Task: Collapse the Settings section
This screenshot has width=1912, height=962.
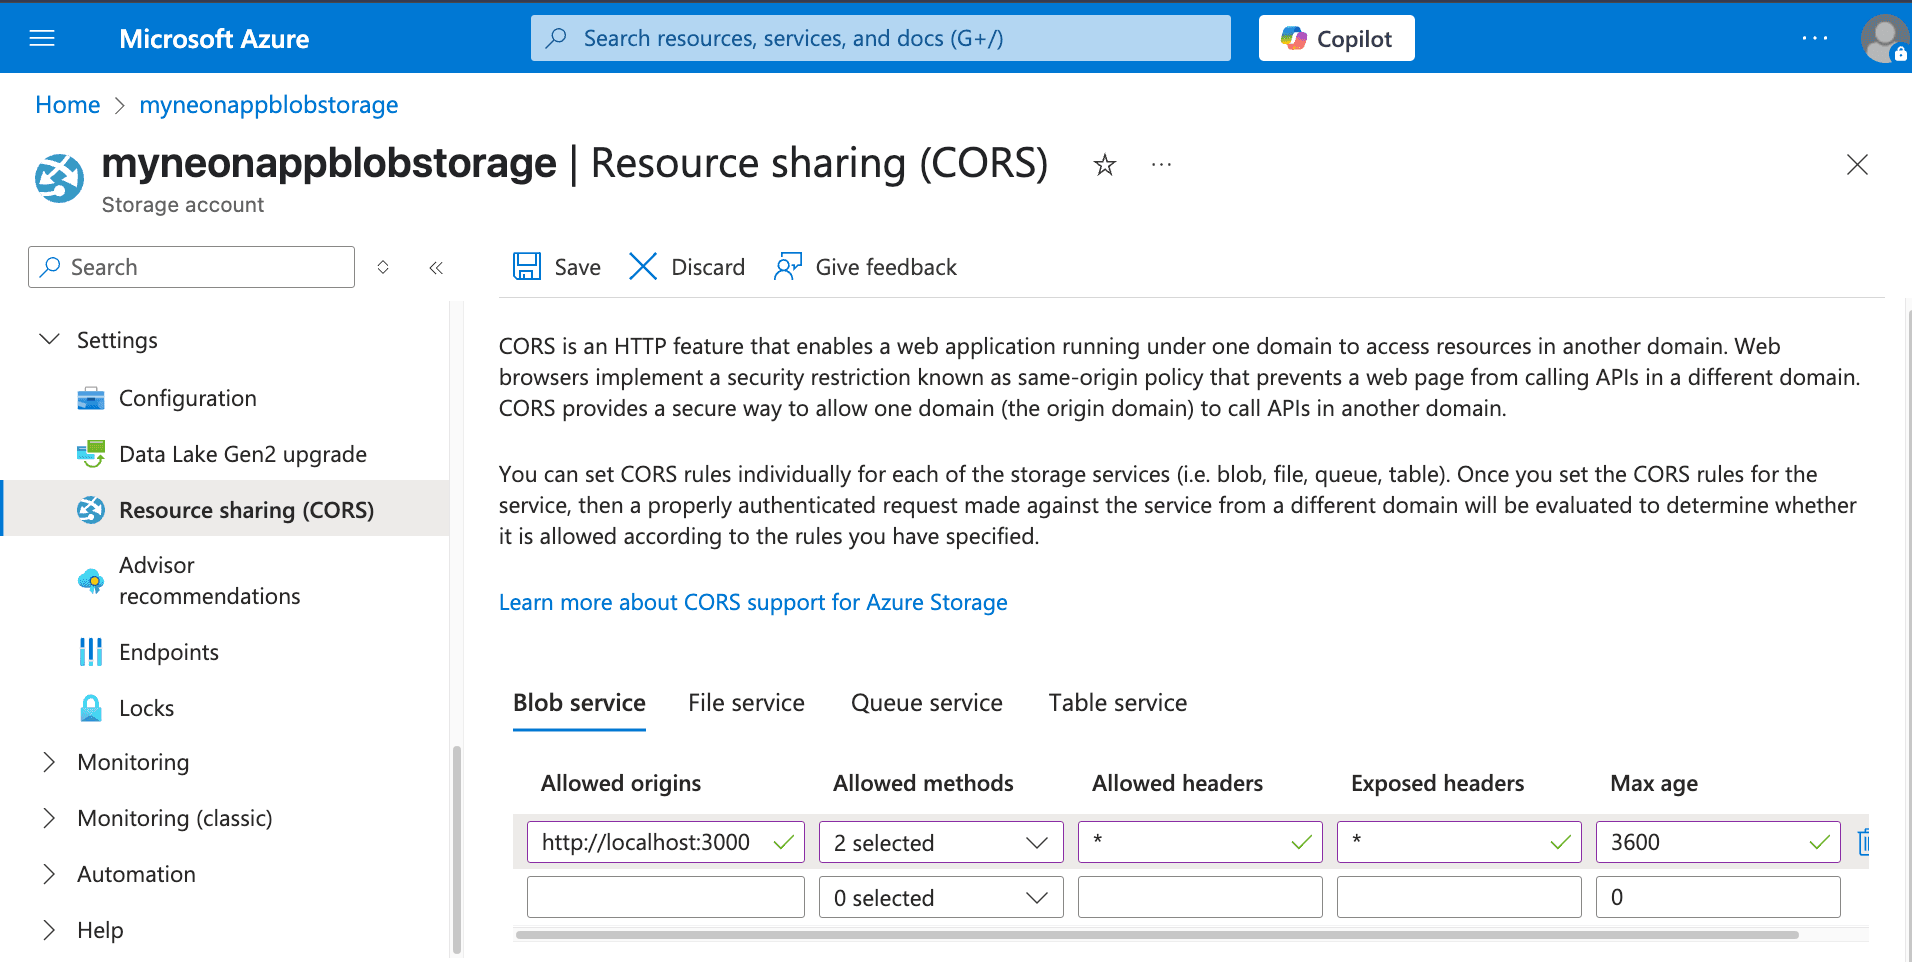Action: pyautogui.click(x=49, y=339)
